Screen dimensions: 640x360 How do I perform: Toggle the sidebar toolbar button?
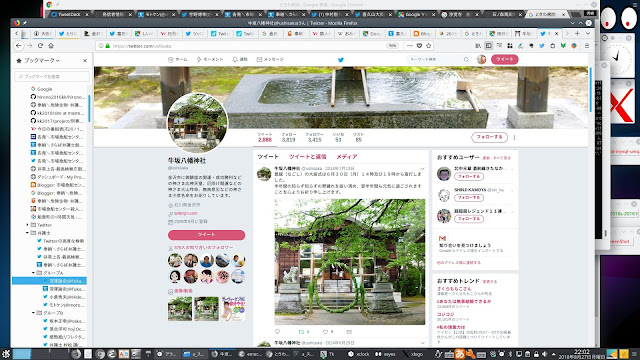[x=489, y=46]
